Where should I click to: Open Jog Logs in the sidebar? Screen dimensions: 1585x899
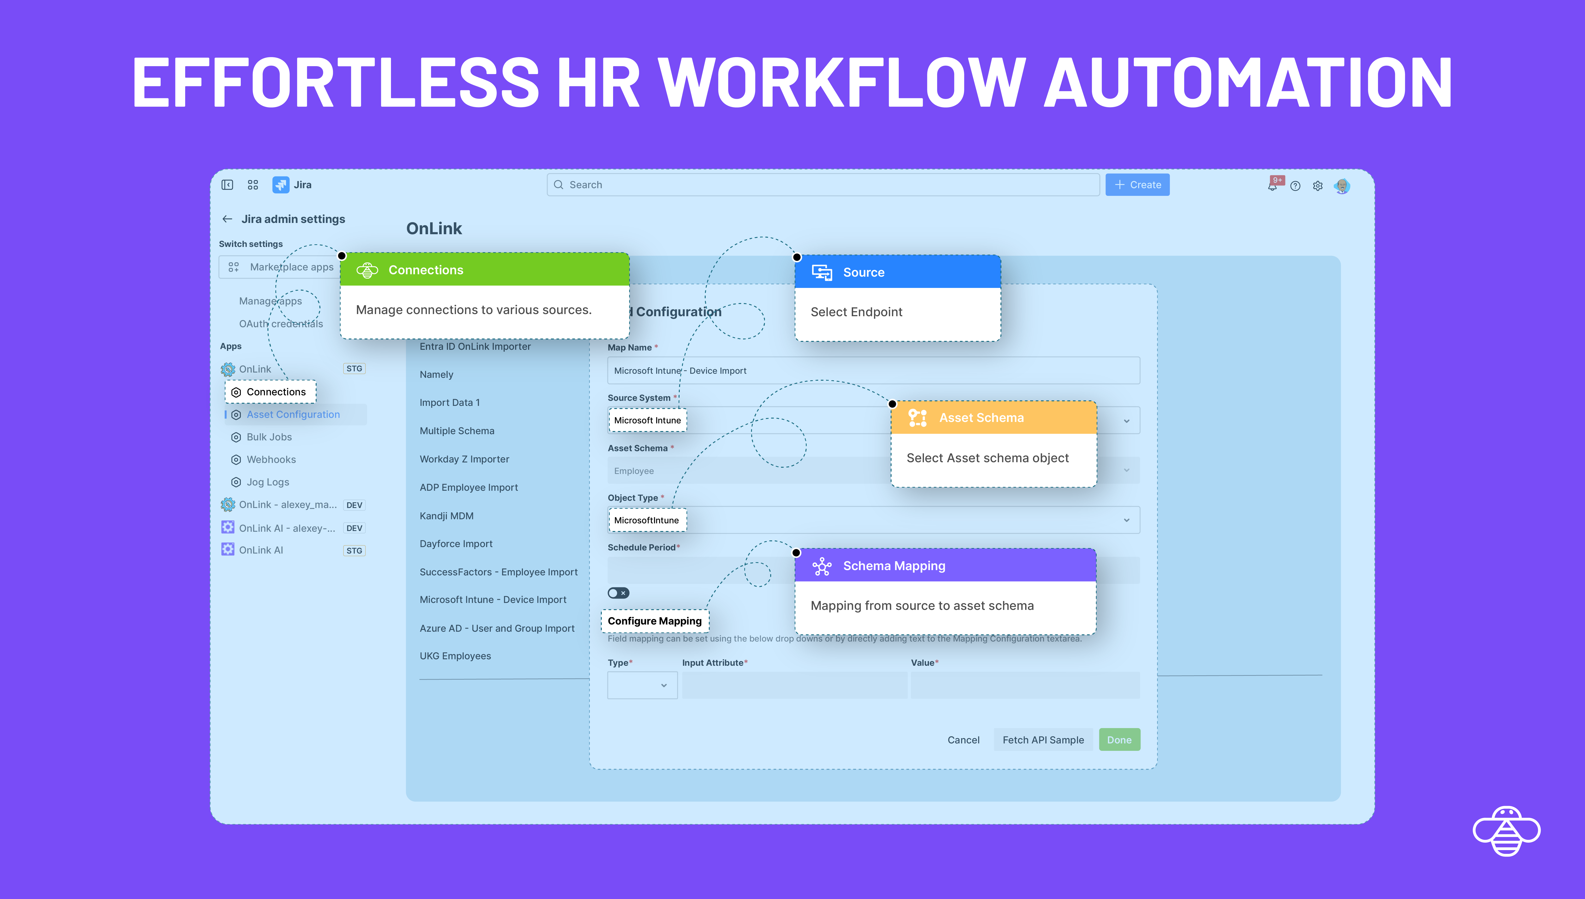point(268,482)
